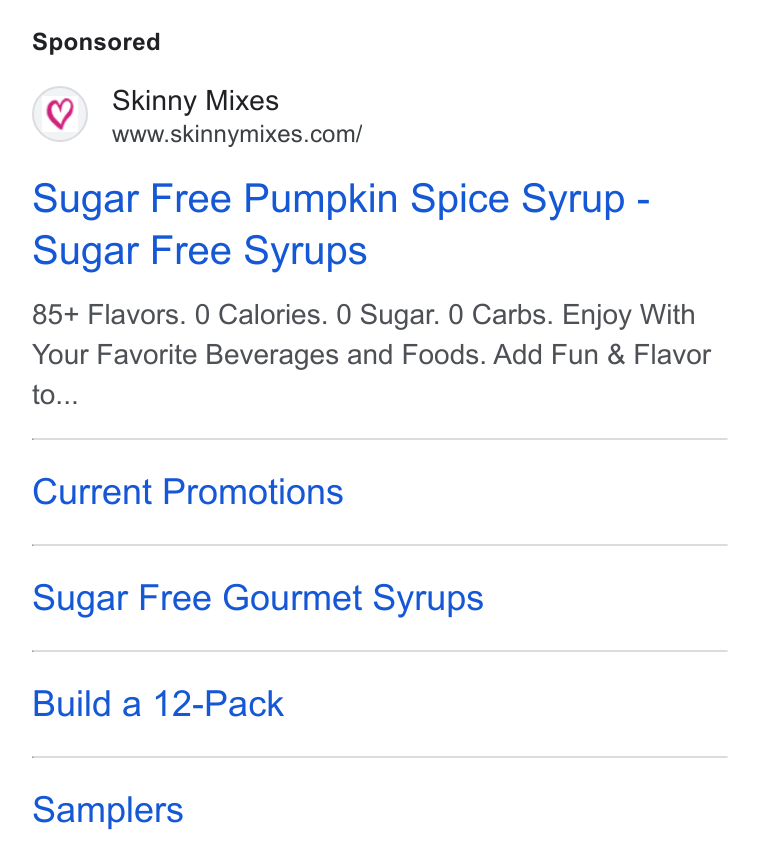Click the words Pumpkin Spice in headline
Screen dimensions: 760x862
376,200
